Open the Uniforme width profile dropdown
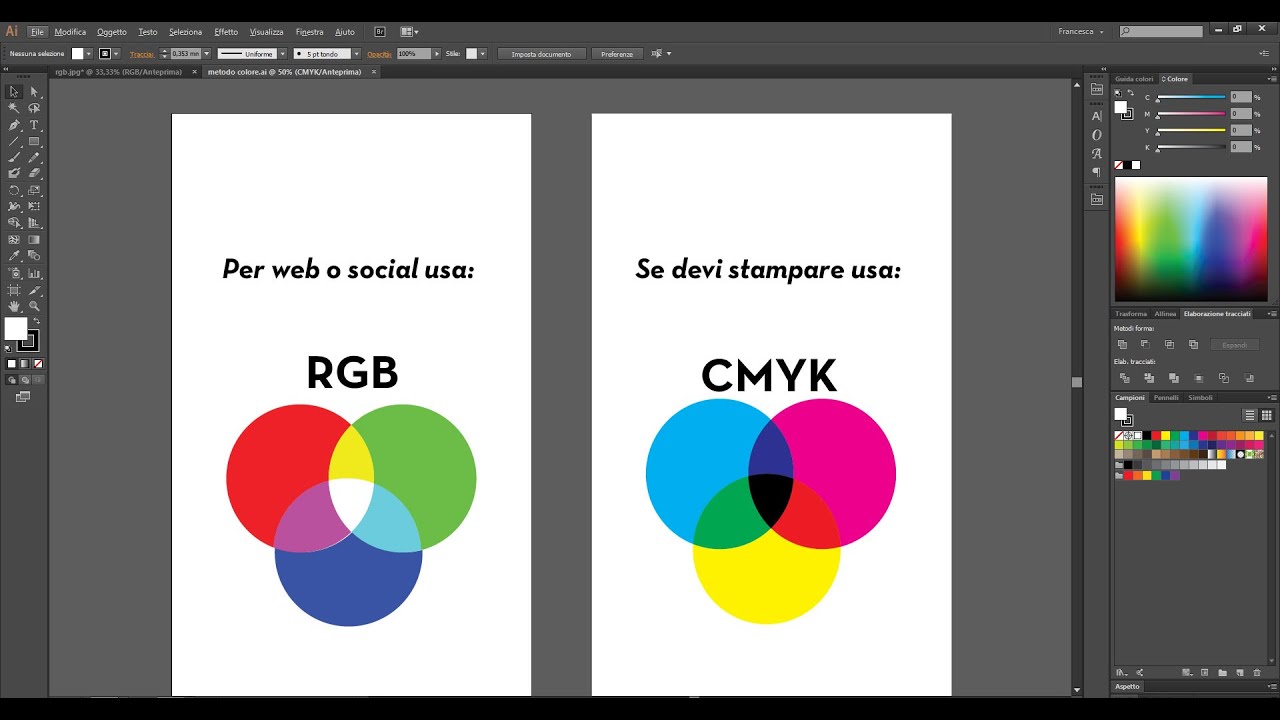 pos(282,54)
